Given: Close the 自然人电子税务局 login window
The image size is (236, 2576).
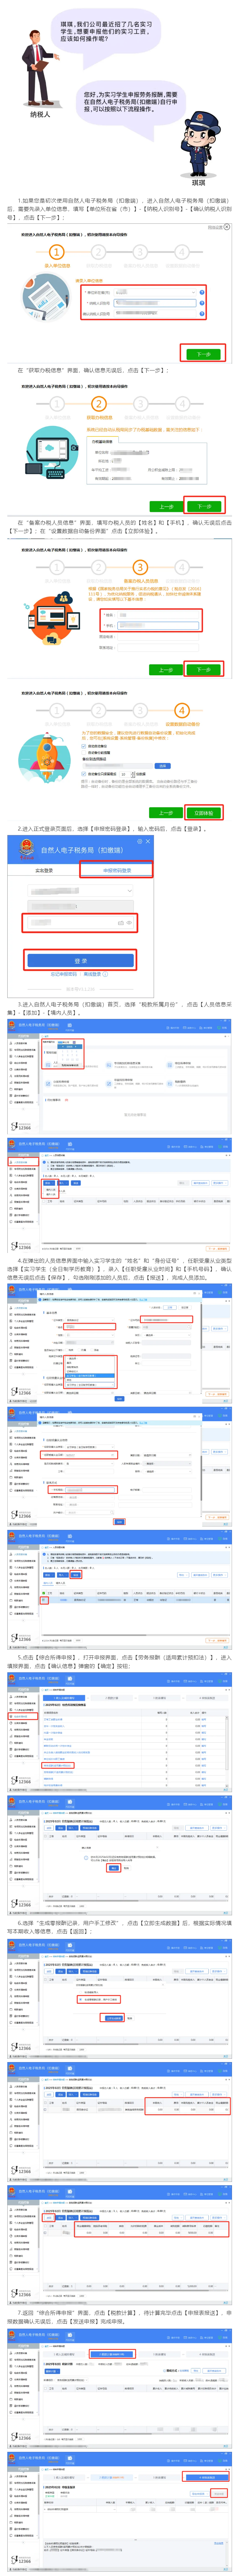Looking at the screenshot, I should (148, 841).
